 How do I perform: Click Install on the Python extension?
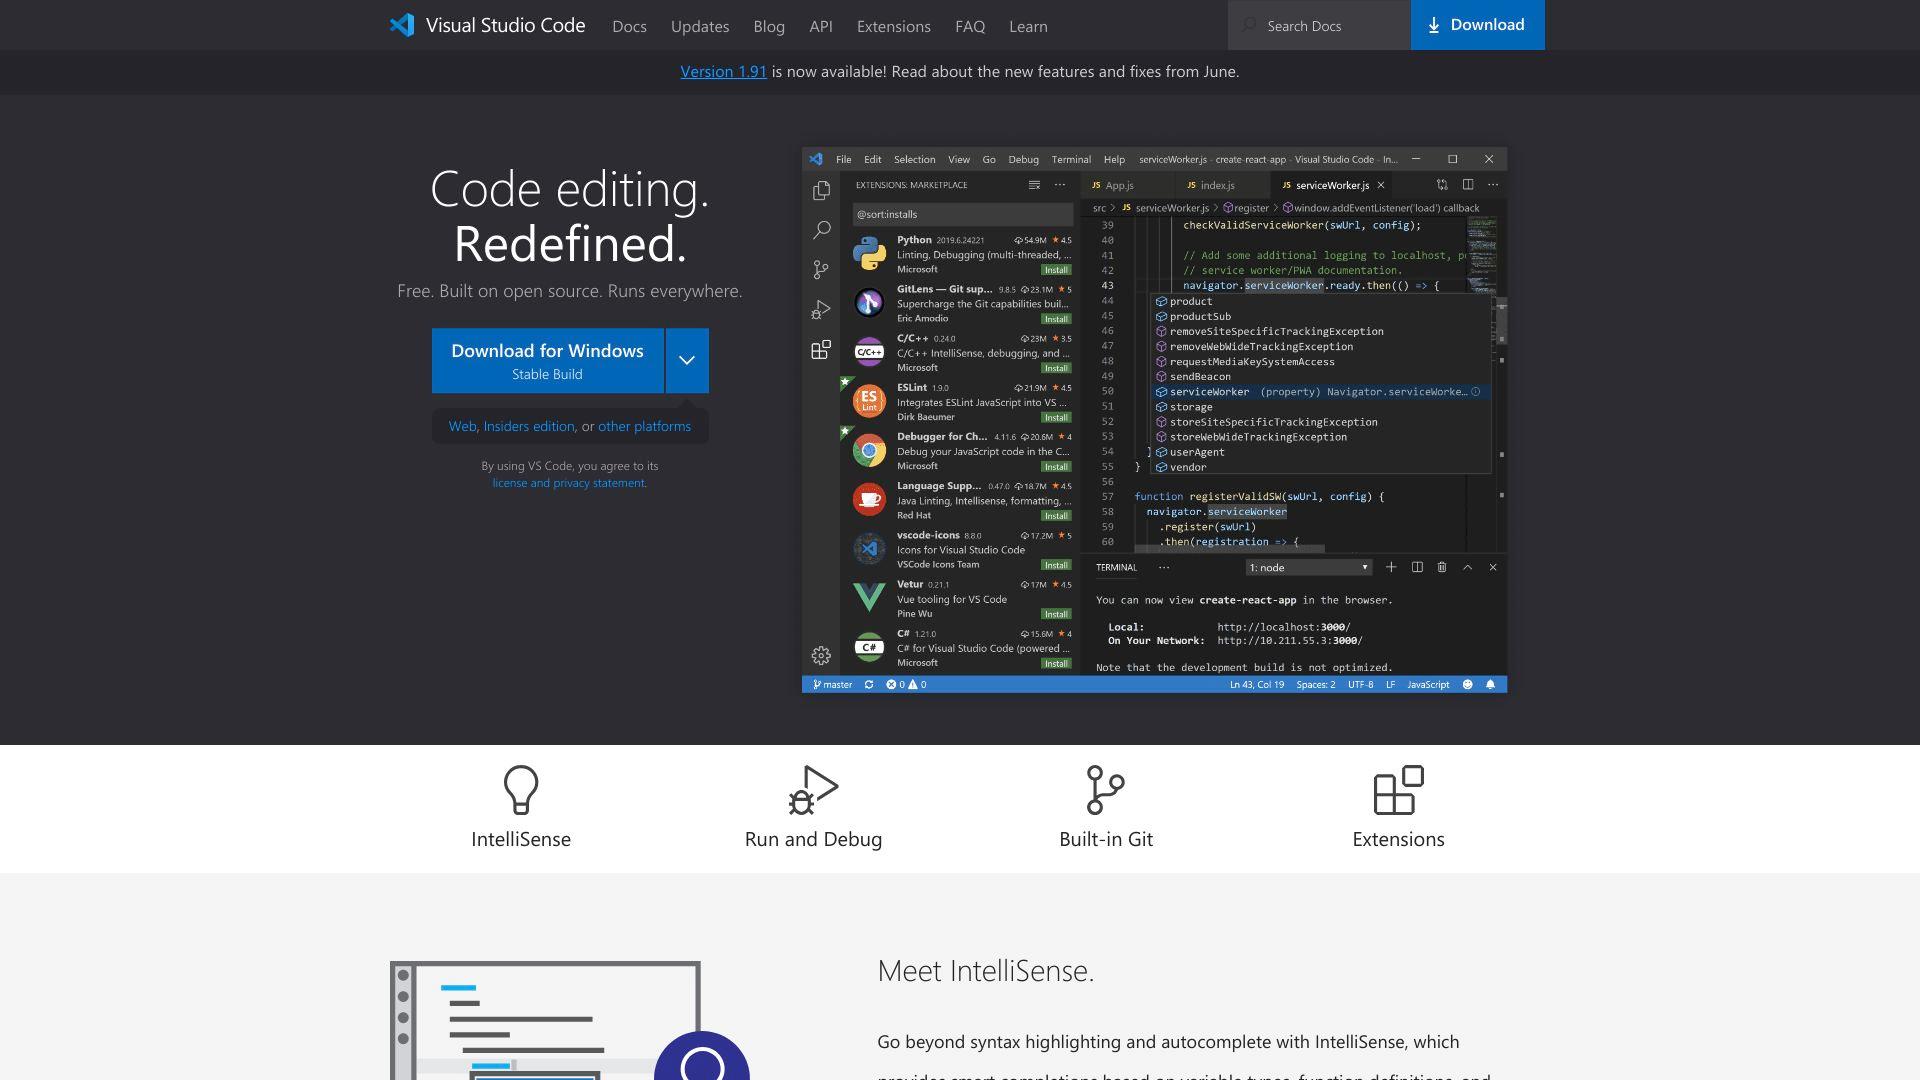(x=1056, y=270)
